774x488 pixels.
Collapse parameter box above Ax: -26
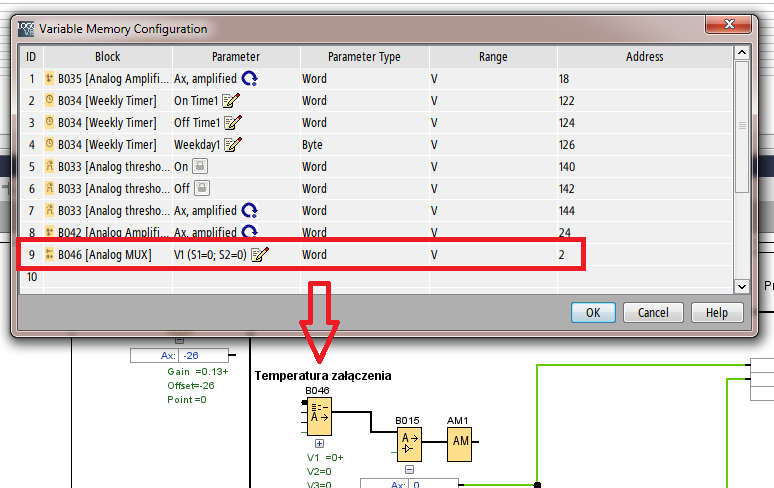tap(179, 340)
